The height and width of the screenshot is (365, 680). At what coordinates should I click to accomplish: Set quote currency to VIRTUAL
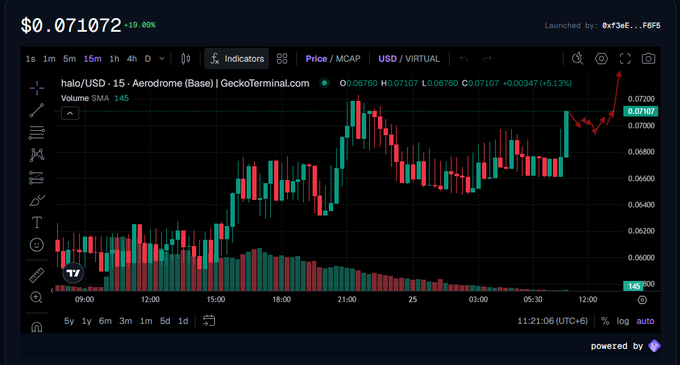pyautogui.click(x=422, y=59)
